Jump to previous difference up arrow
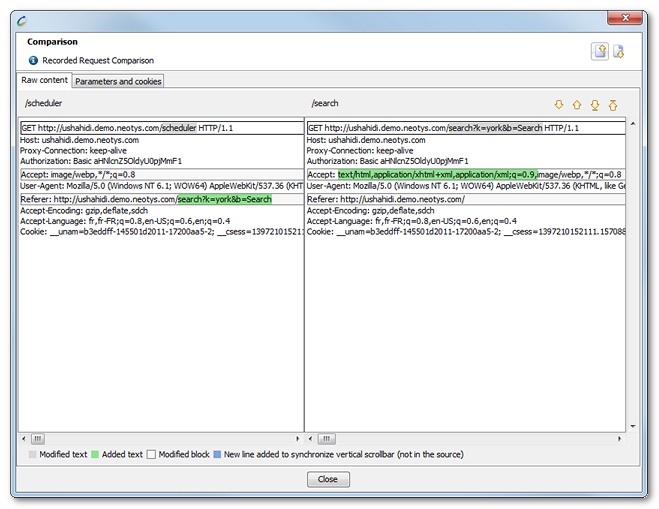This screenshot has width=659, height=509. [576, 104]
